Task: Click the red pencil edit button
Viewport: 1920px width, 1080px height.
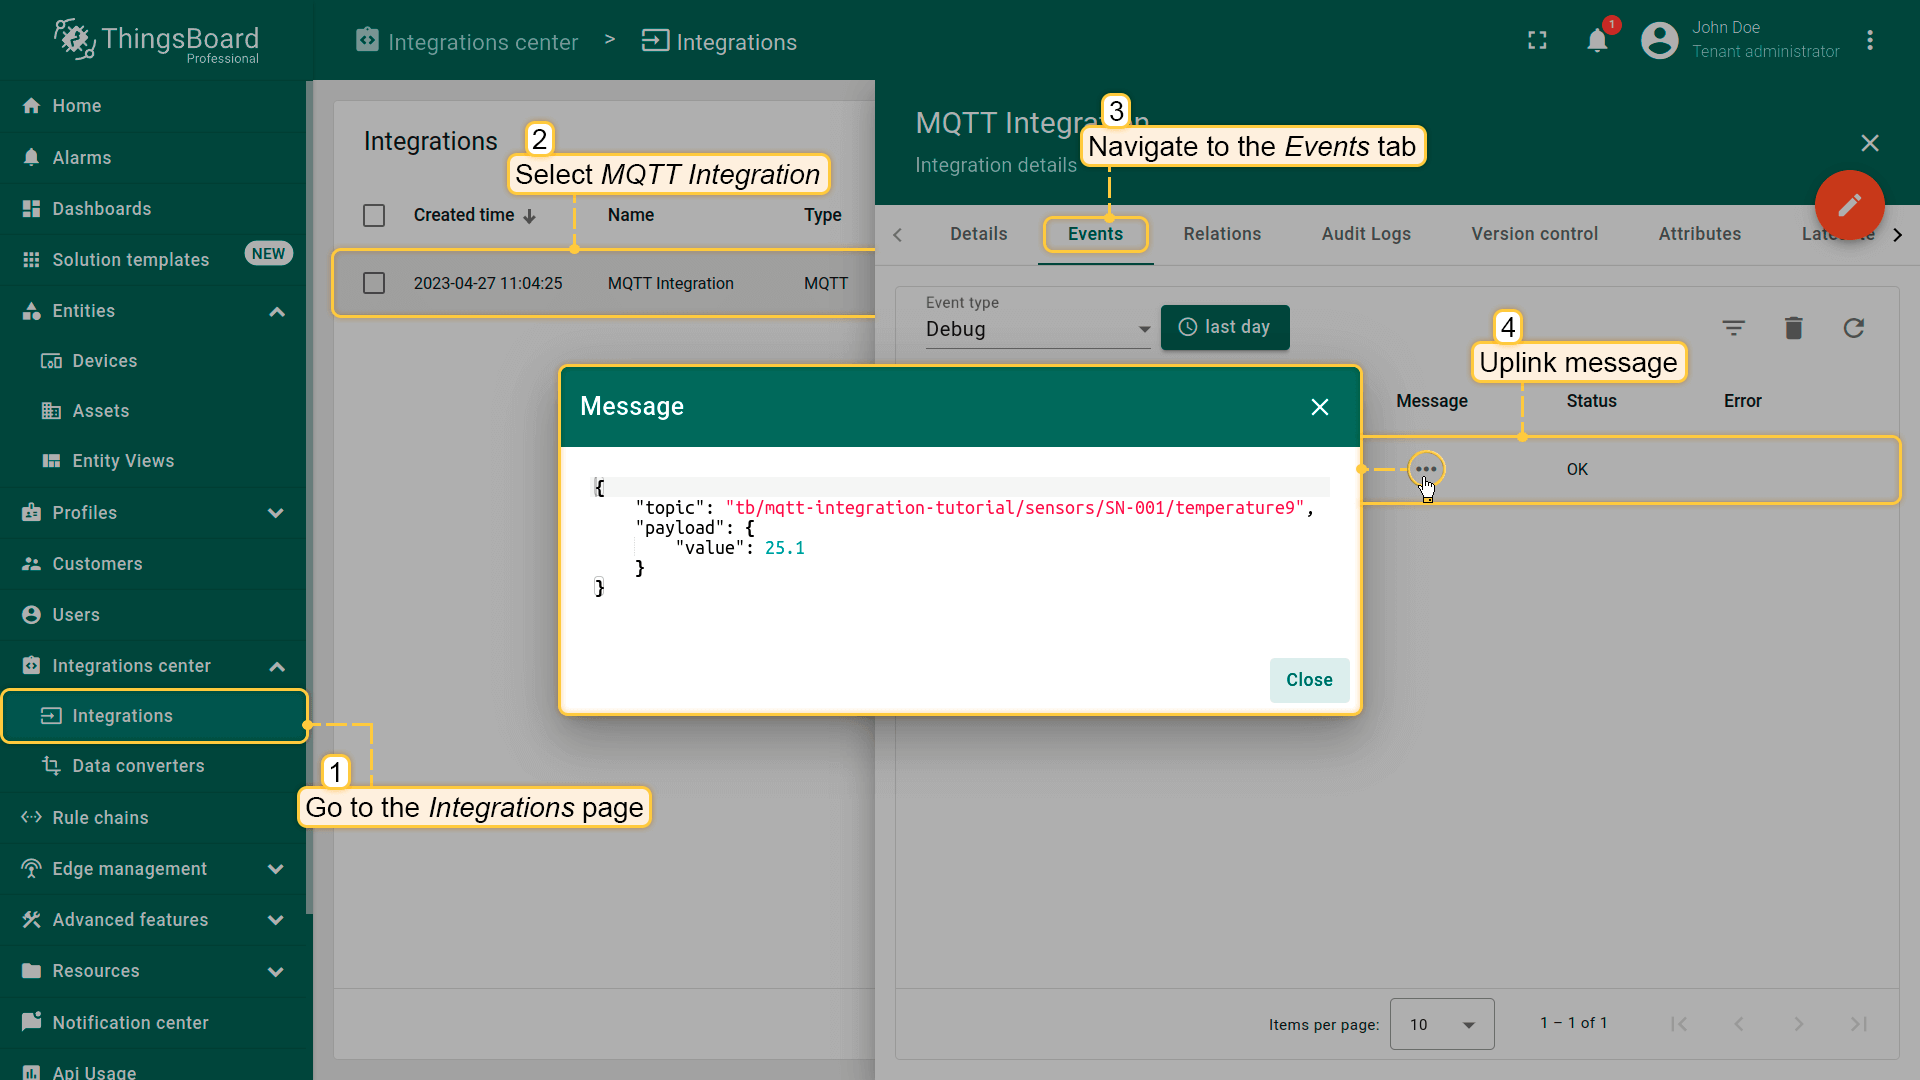Action: pyautogui.click(x=1849, y=205)
